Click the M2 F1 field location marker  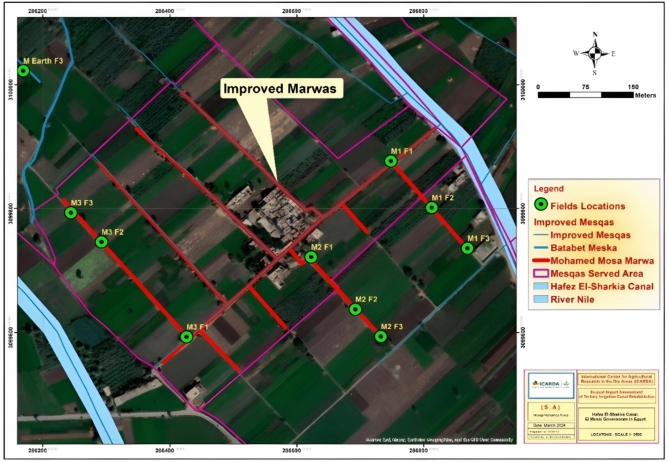[311, 257]
